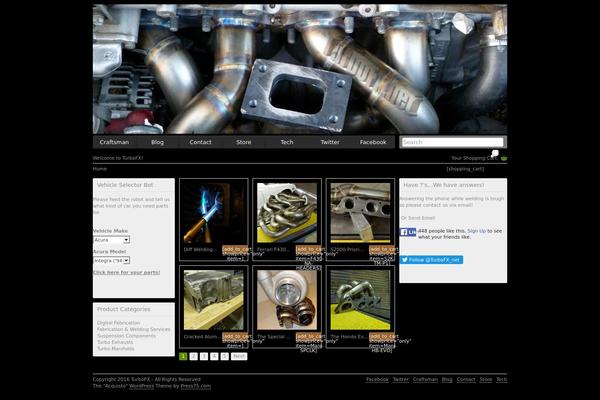Click the Next pagination button
The height and width of the screenshot is (400, 600).
pyautogui.click(x=239, y=356)
